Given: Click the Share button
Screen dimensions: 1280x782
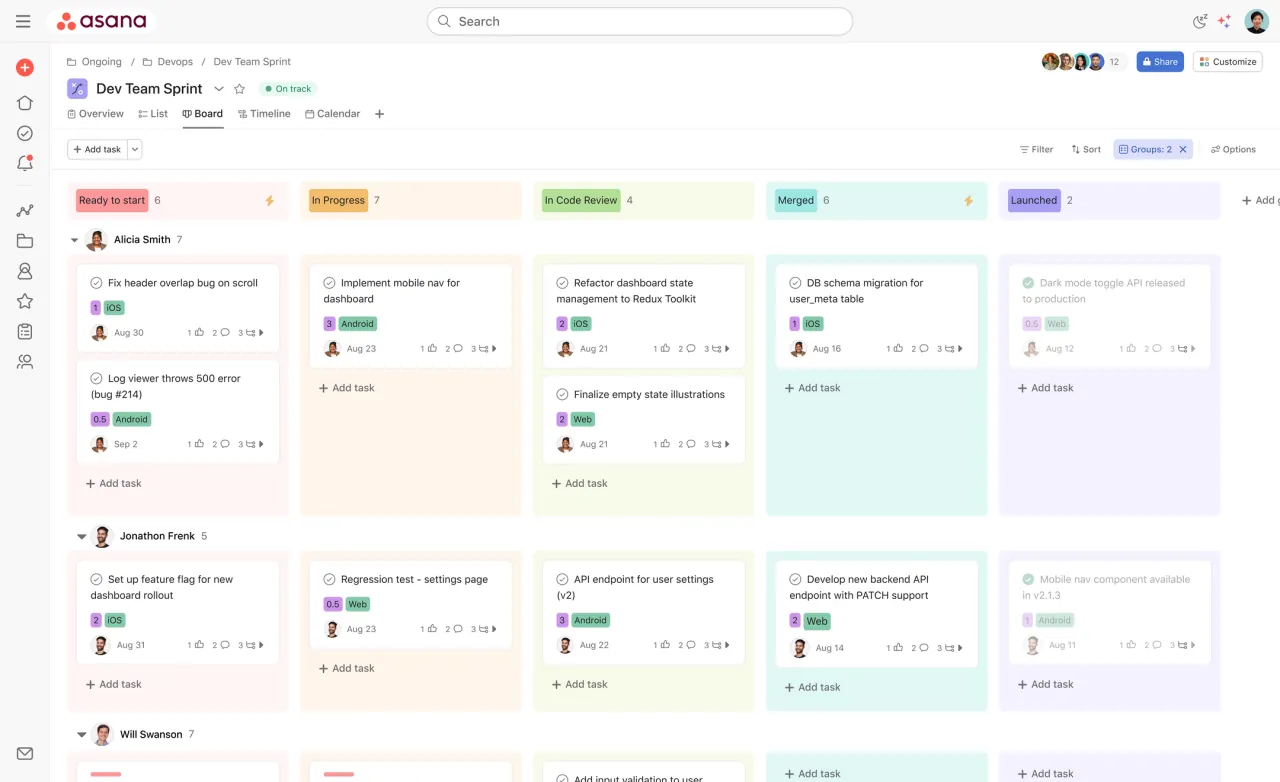Looking at the screenshot, I should (x=1160, y=62).
